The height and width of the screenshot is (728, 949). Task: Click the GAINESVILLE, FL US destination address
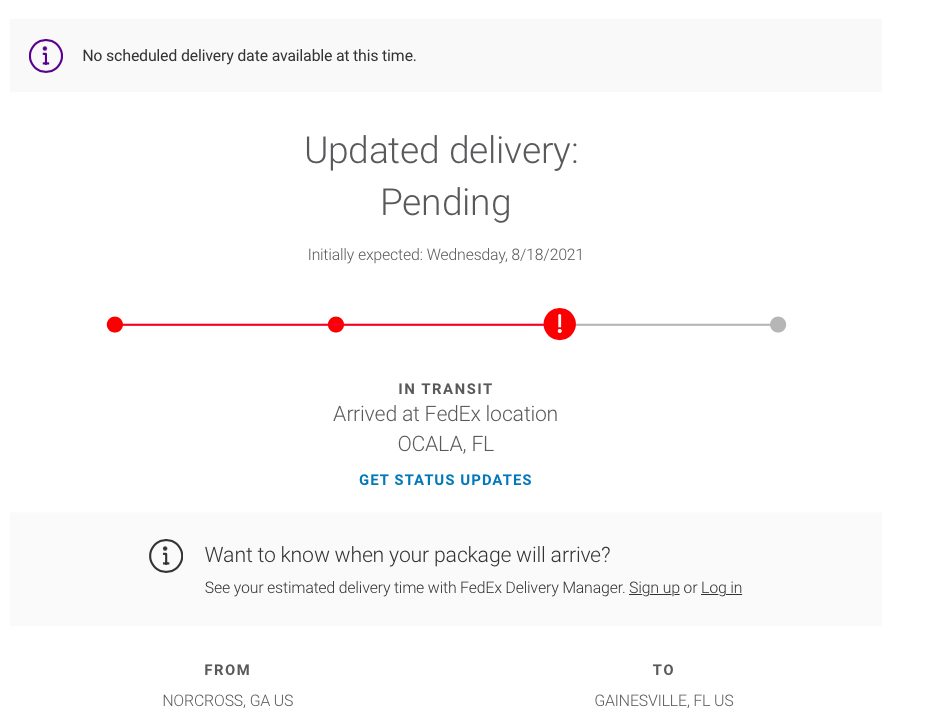click(x=664, y=701)
